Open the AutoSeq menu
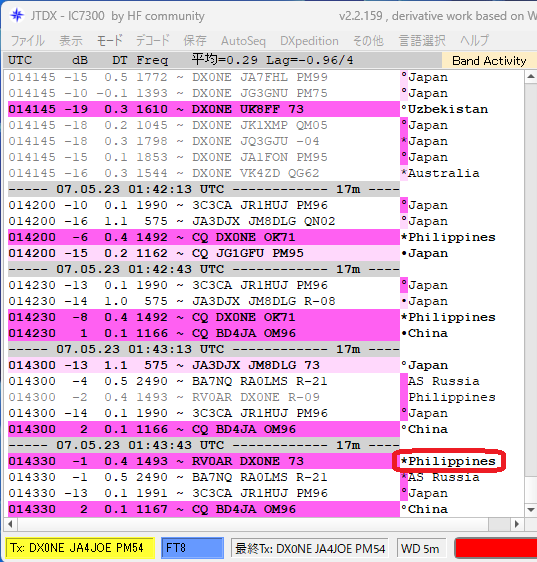 [243, 41]
